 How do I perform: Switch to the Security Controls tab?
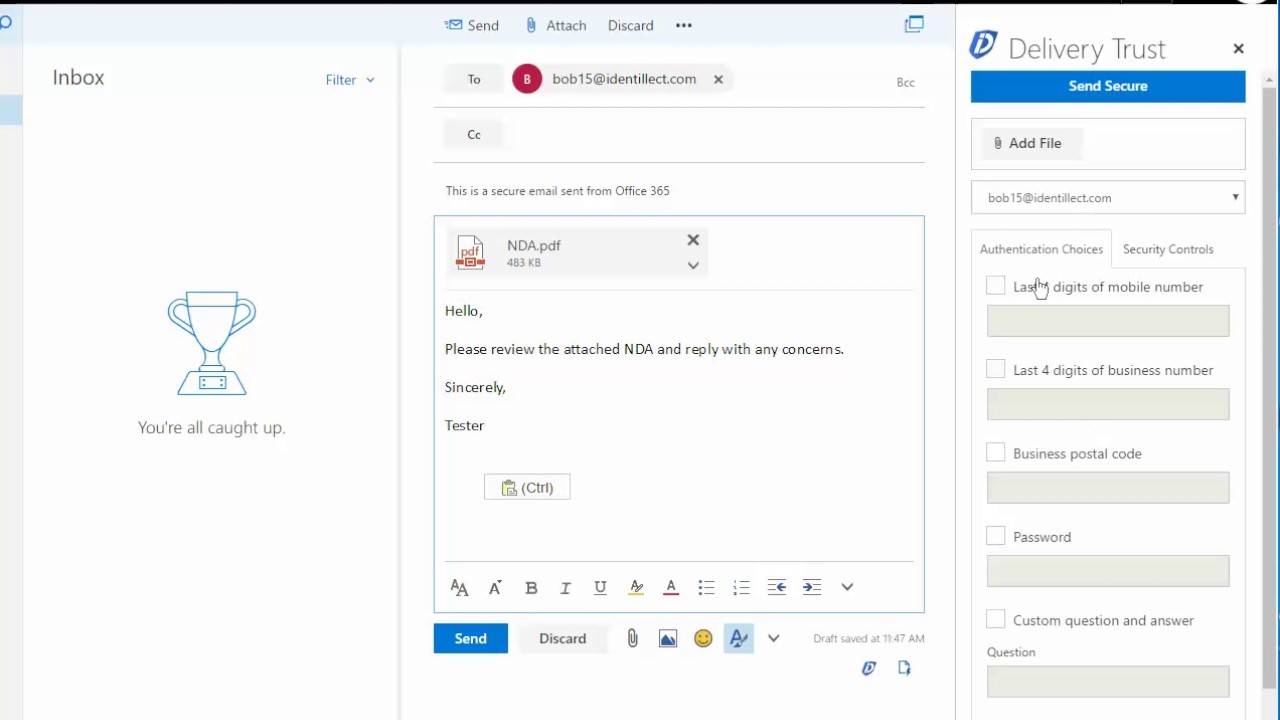click(1168, 249)
